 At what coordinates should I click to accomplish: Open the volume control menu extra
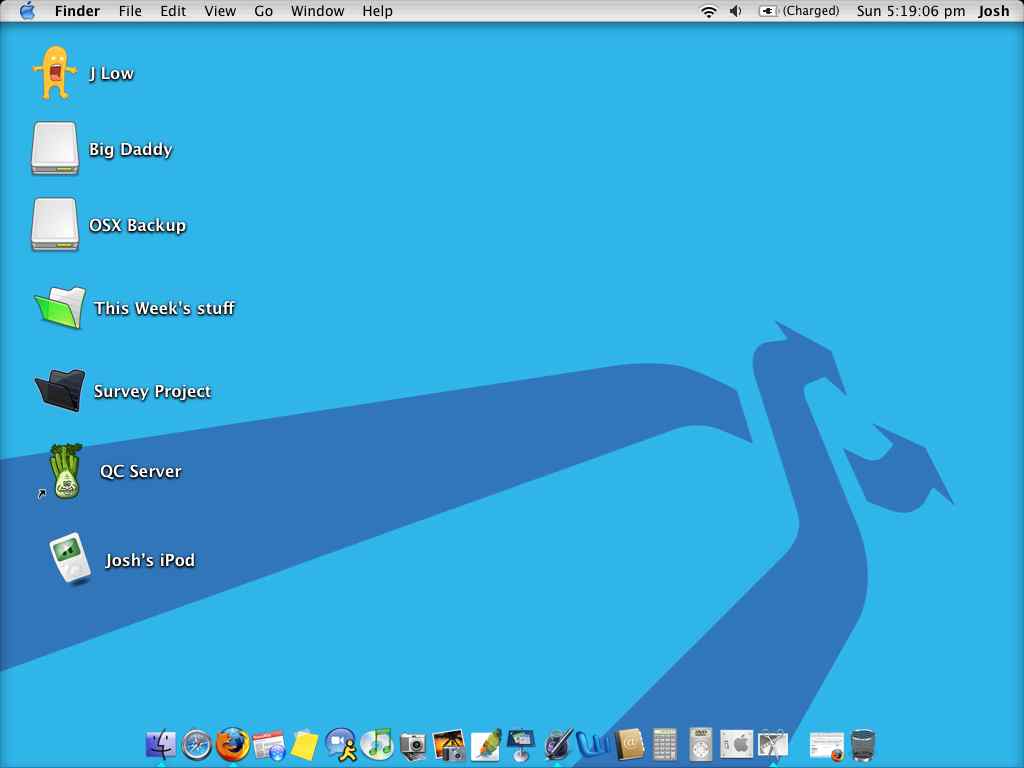tap(735, 11)
